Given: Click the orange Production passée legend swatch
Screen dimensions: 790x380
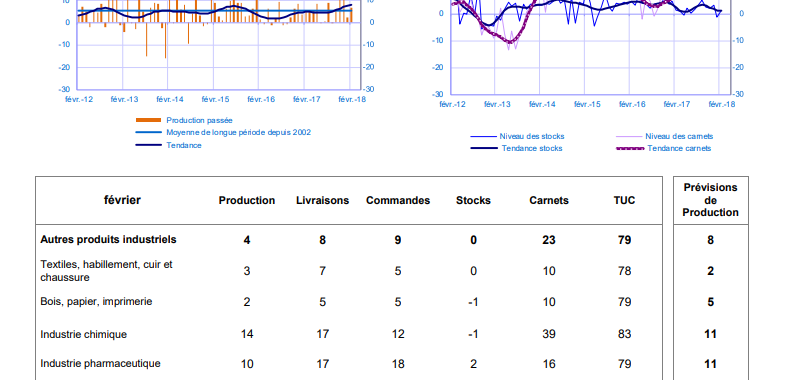Looking at the screenshot, I should pyautogui.click(x=148, y=120).
